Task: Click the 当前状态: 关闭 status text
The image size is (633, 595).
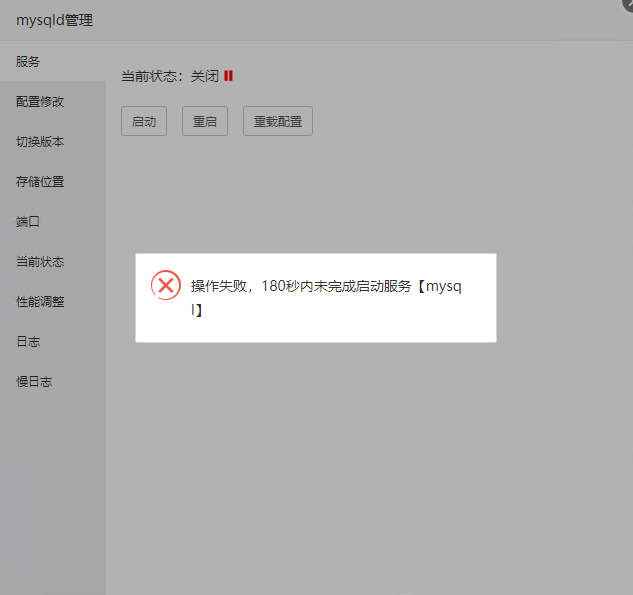Action: (x=170, y=76)
